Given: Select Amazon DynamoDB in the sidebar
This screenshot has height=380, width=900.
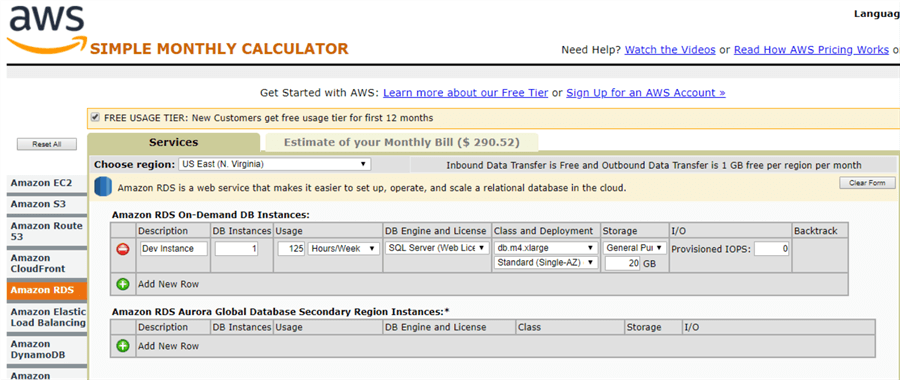Looking at the screenshot, I should click(46, 349).
